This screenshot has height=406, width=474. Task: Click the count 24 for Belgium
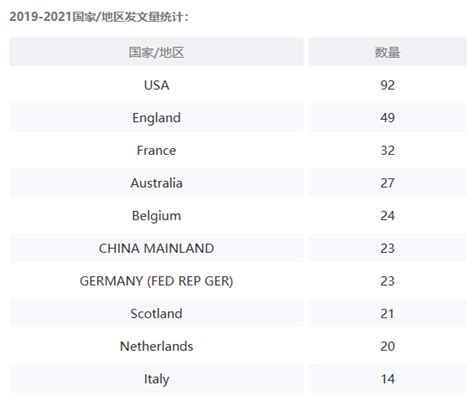coord(387,216)
